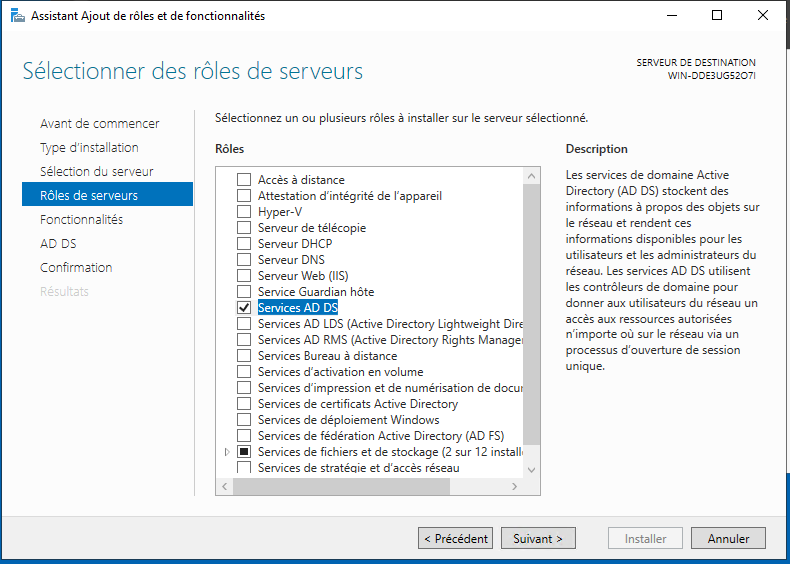Maximize the wizard window
Image resolution: width=790 pixels, height=564 pixels.
point(717,16)
